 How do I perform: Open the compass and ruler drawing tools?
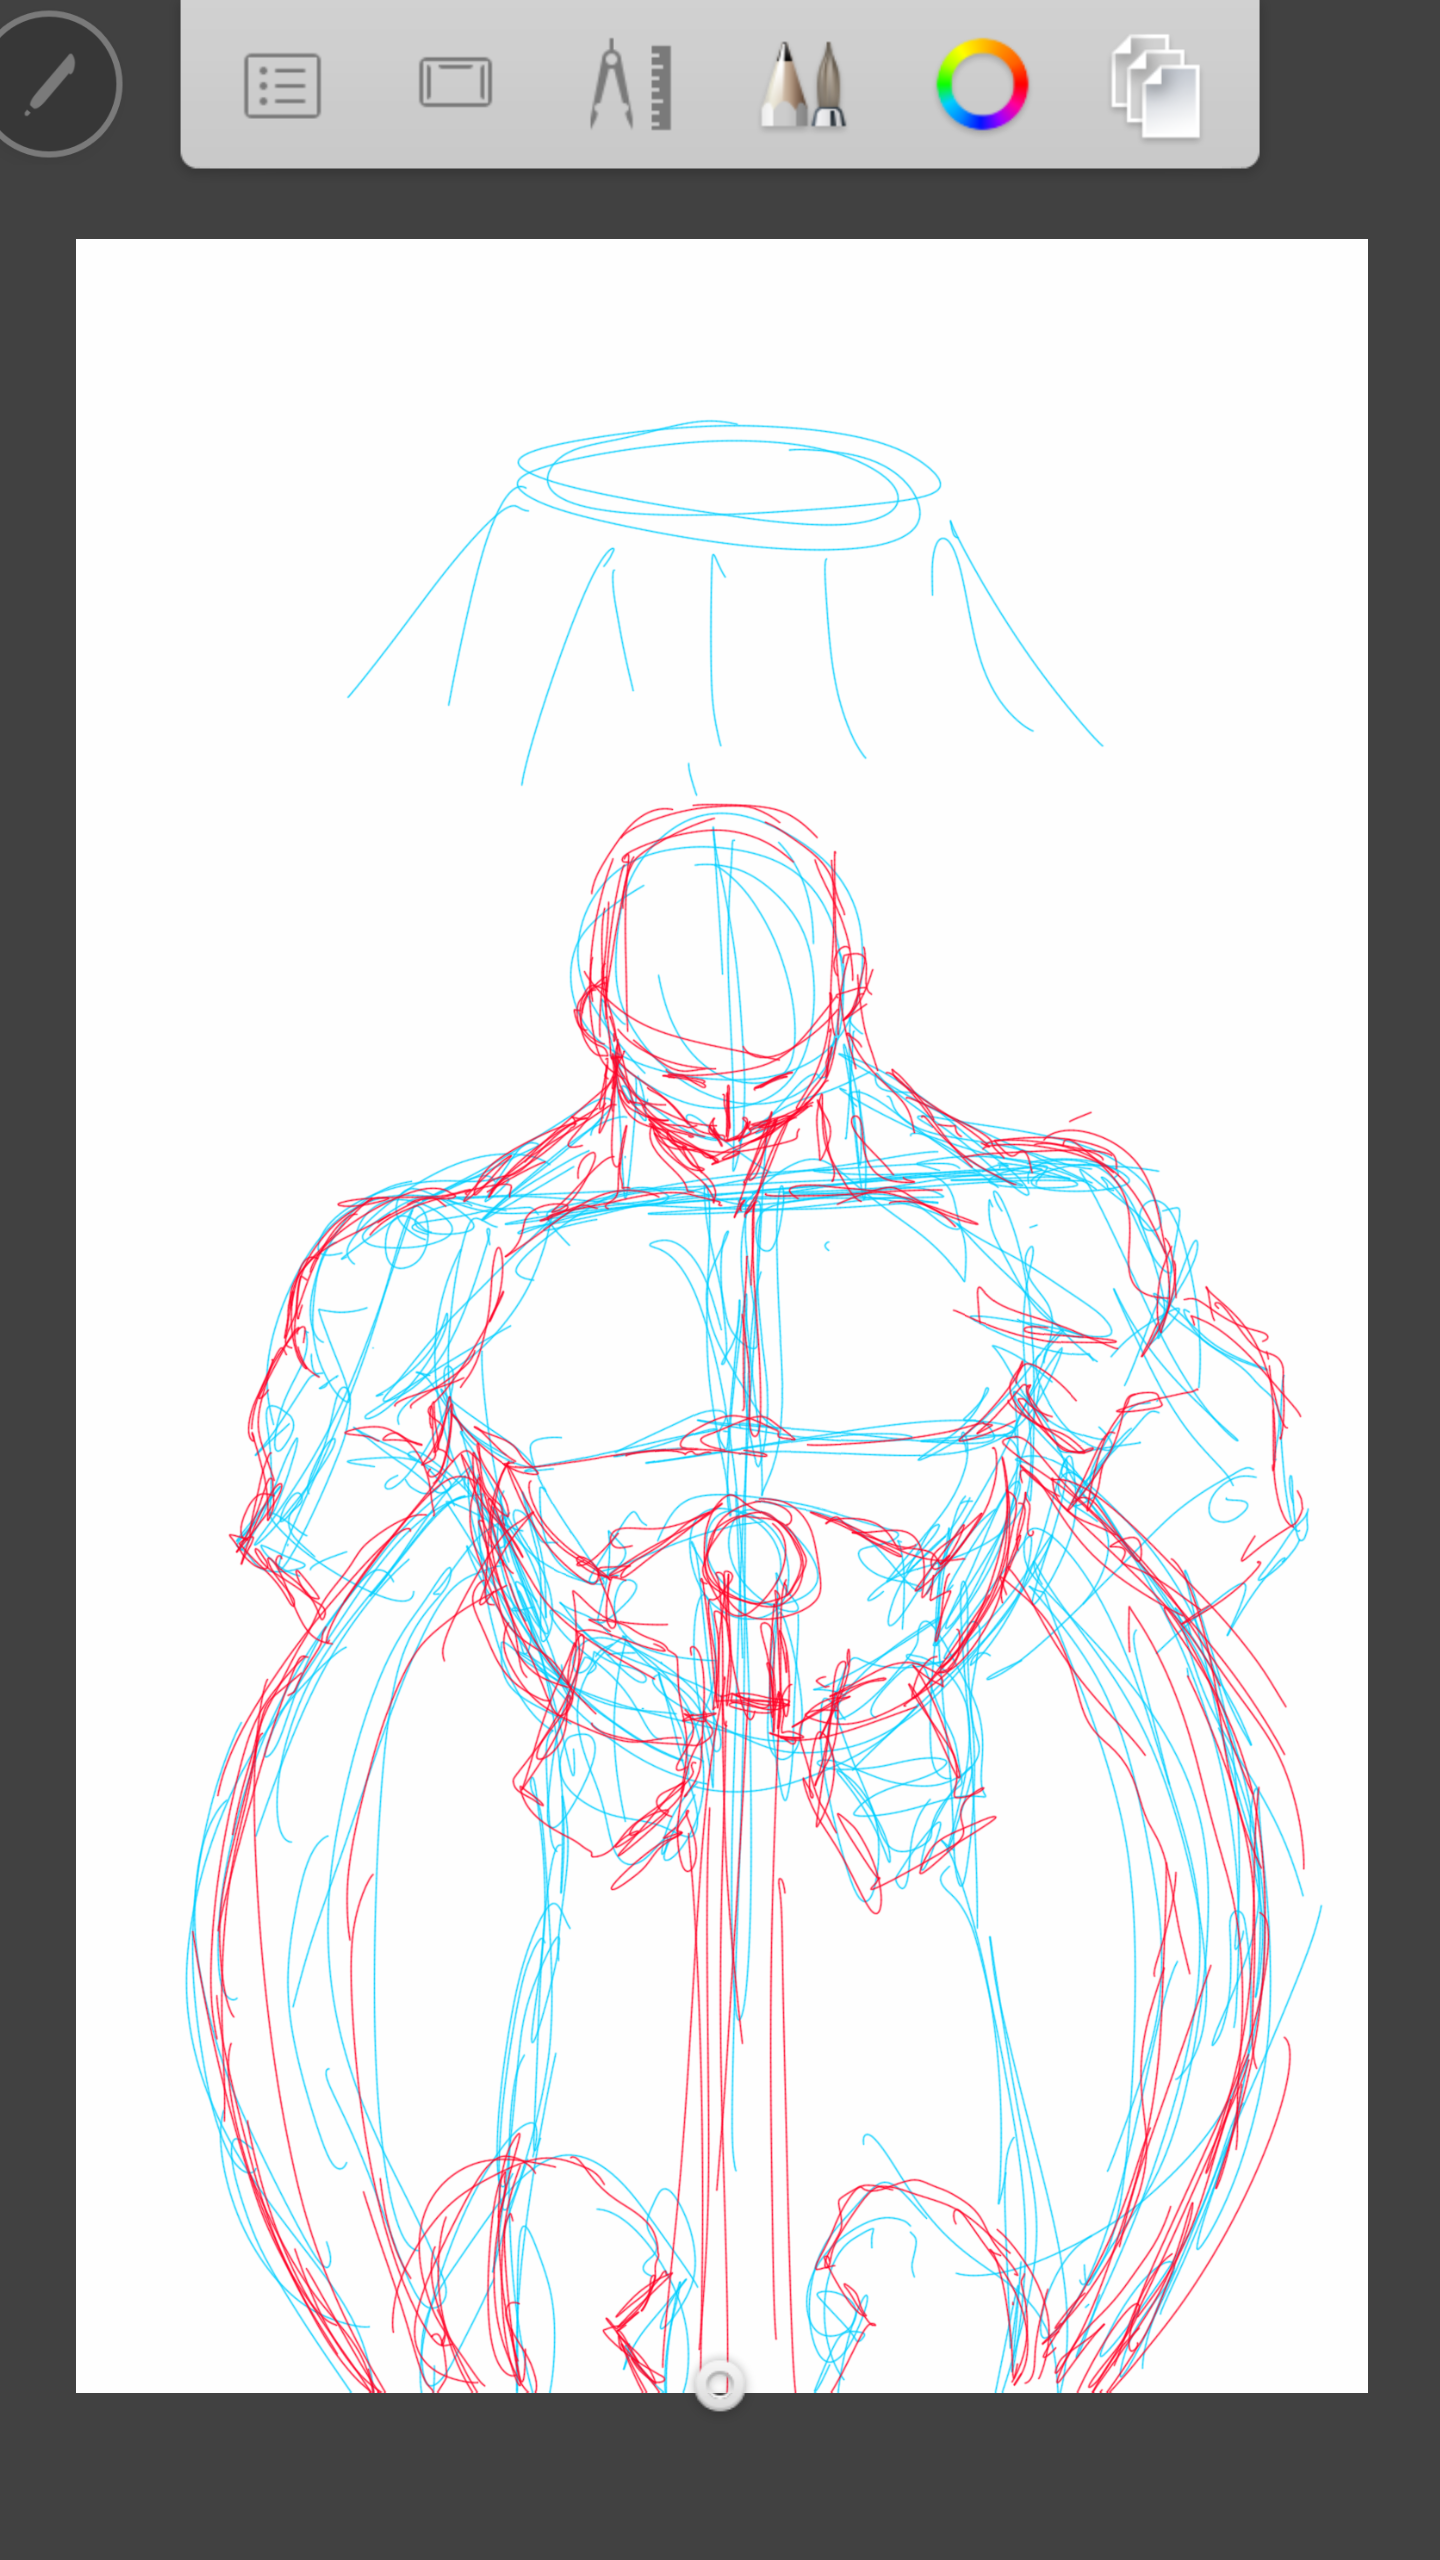630,86
